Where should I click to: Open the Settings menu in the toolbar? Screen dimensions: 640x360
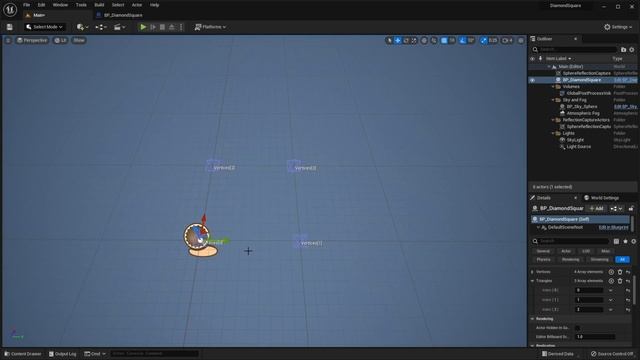(618, 27)
